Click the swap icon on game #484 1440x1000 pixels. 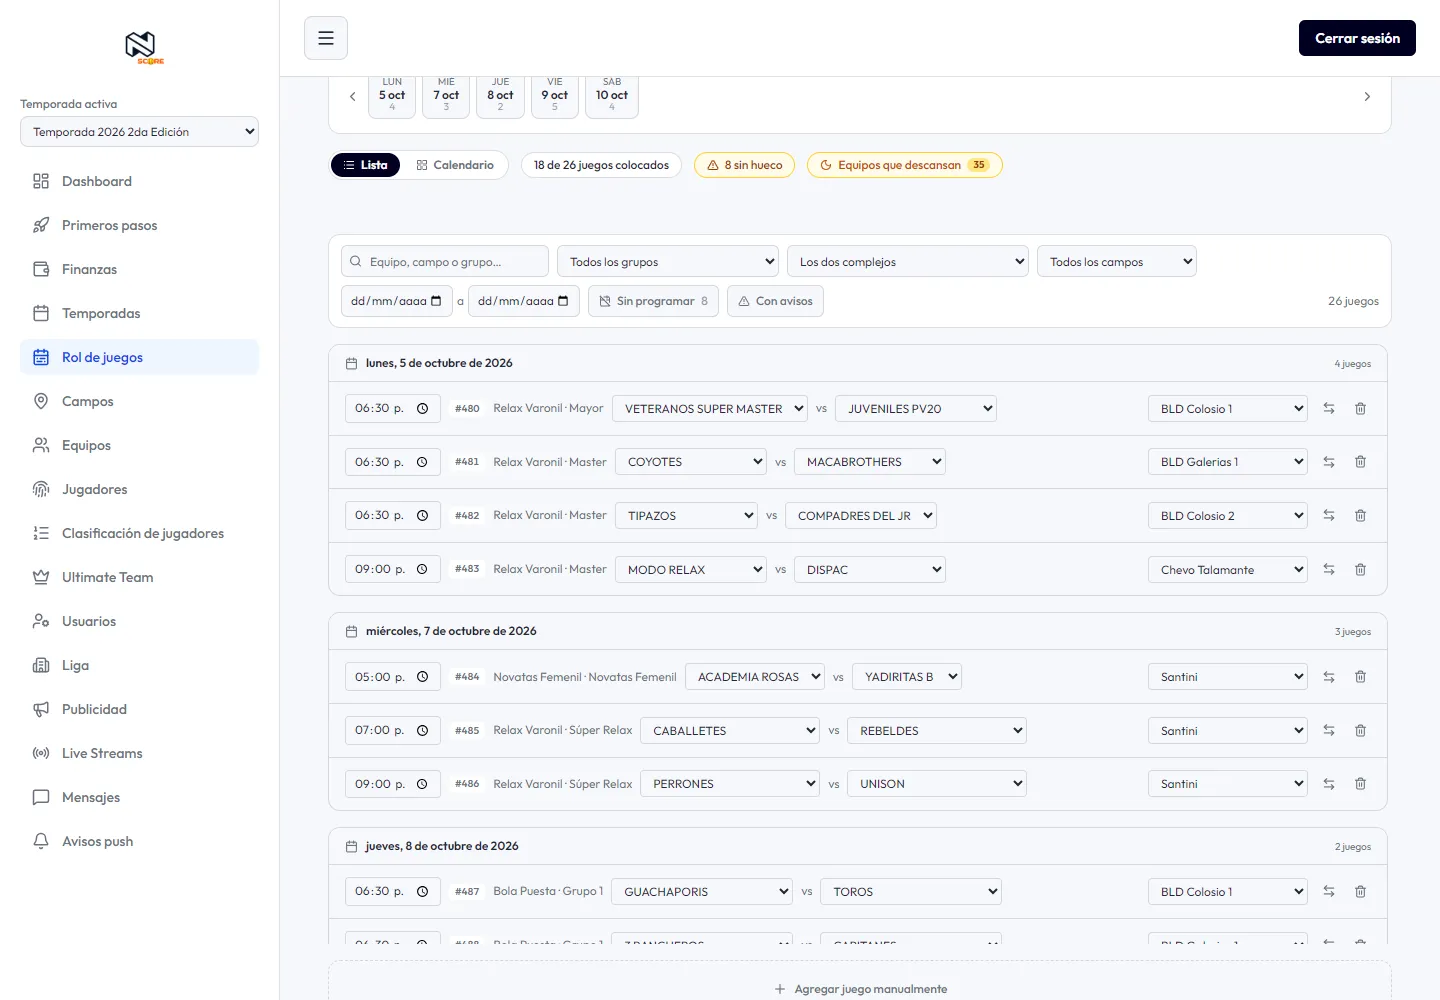1329,677
